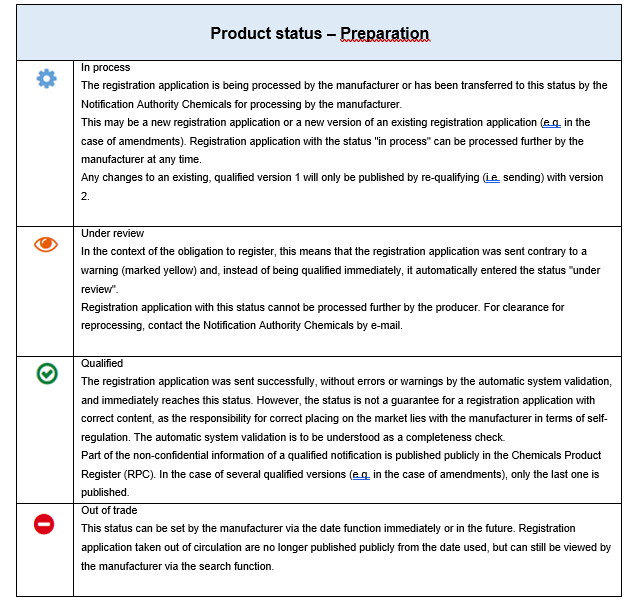638x606 pixels.
Task: Click the "Qualified" status heading
Action: point(102,363)
